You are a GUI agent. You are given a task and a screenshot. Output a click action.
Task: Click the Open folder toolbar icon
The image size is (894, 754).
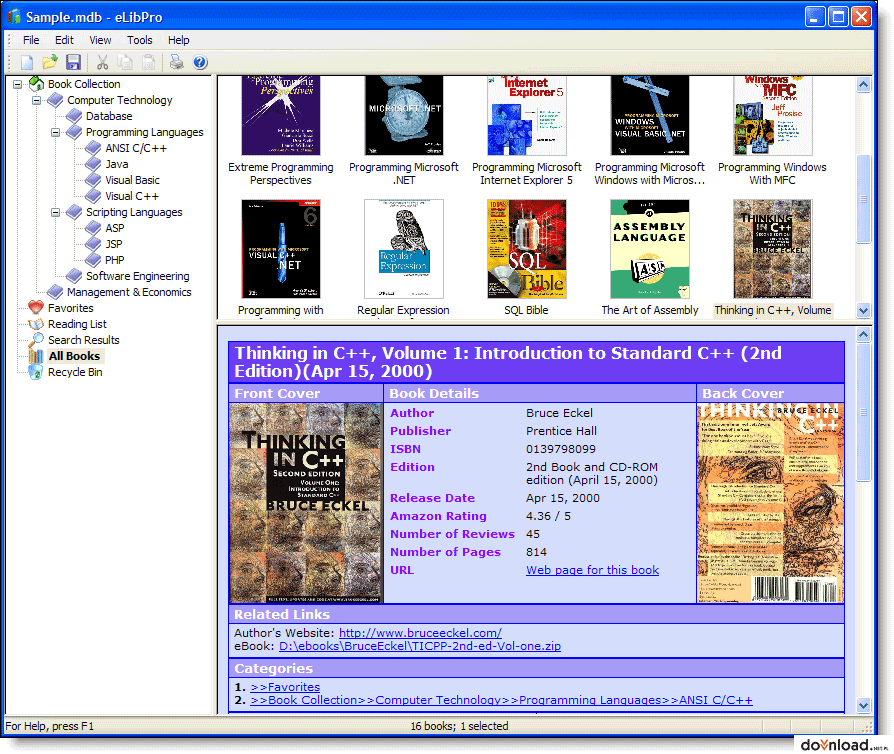point(50,62)
